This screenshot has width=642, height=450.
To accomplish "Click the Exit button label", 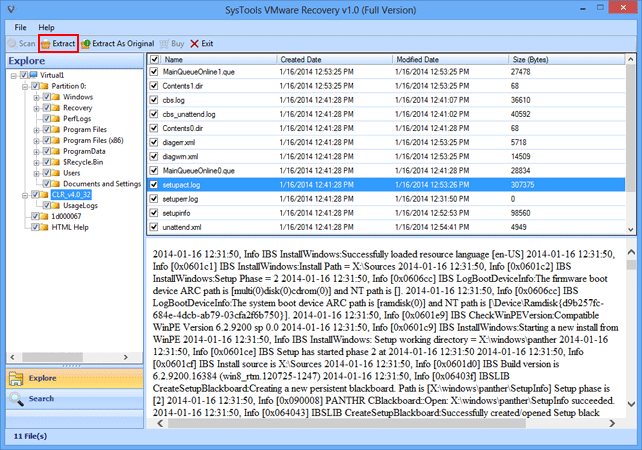I will pos(207,43).
